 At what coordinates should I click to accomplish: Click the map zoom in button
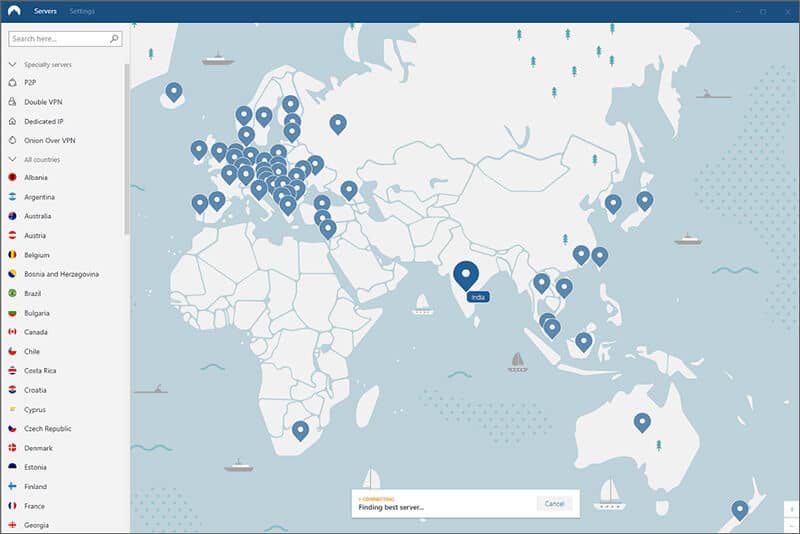pyautogui.click(x=792, y=509)
